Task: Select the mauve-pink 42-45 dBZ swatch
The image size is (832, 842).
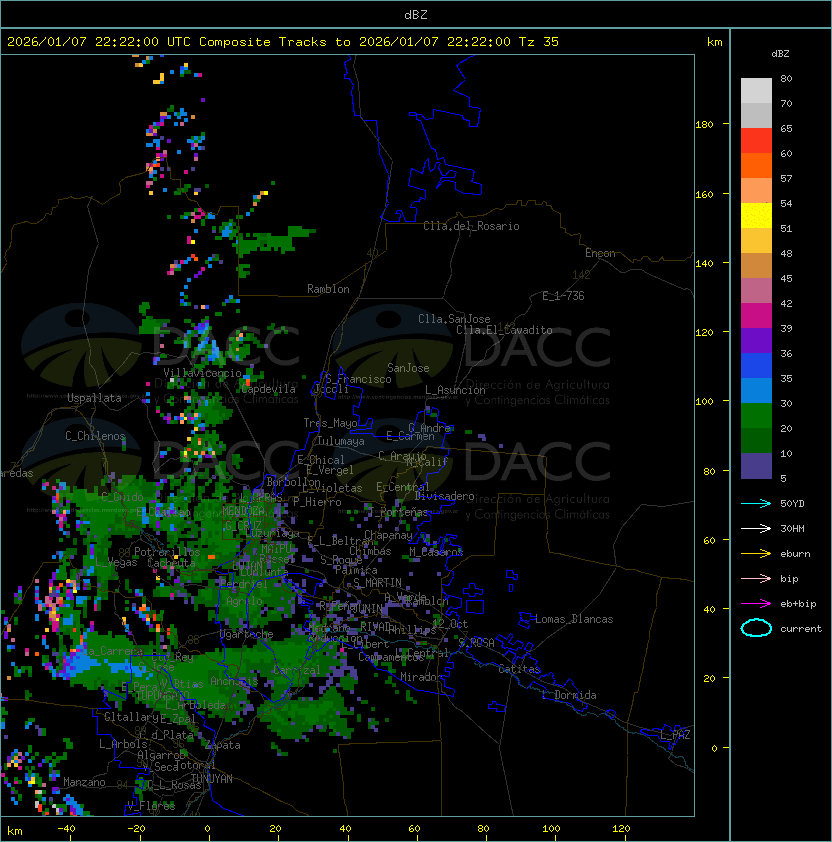Action: [756, 291]
